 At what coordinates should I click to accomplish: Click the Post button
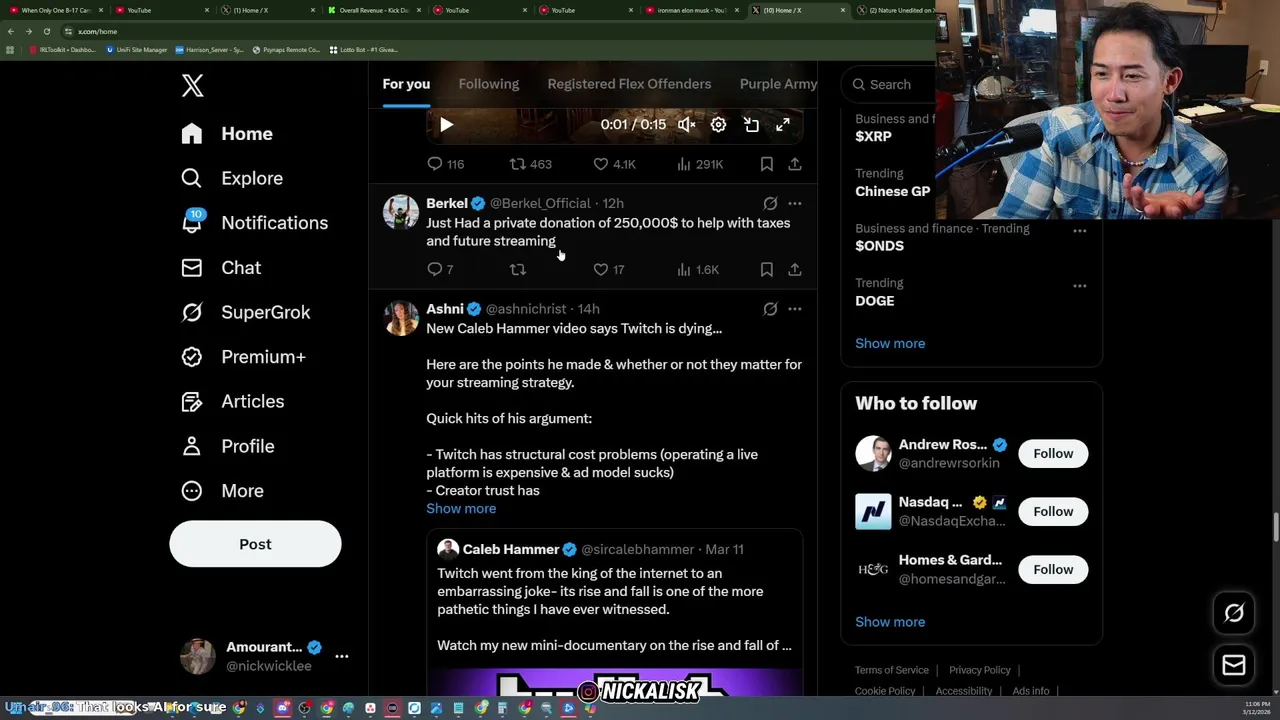(255, 544)
